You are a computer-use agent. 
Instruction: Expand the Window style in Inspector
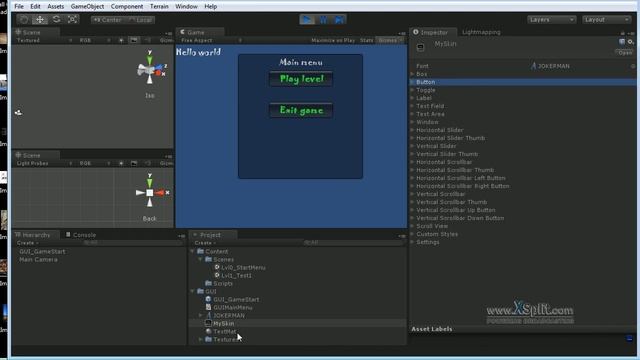tap(412, 122)
